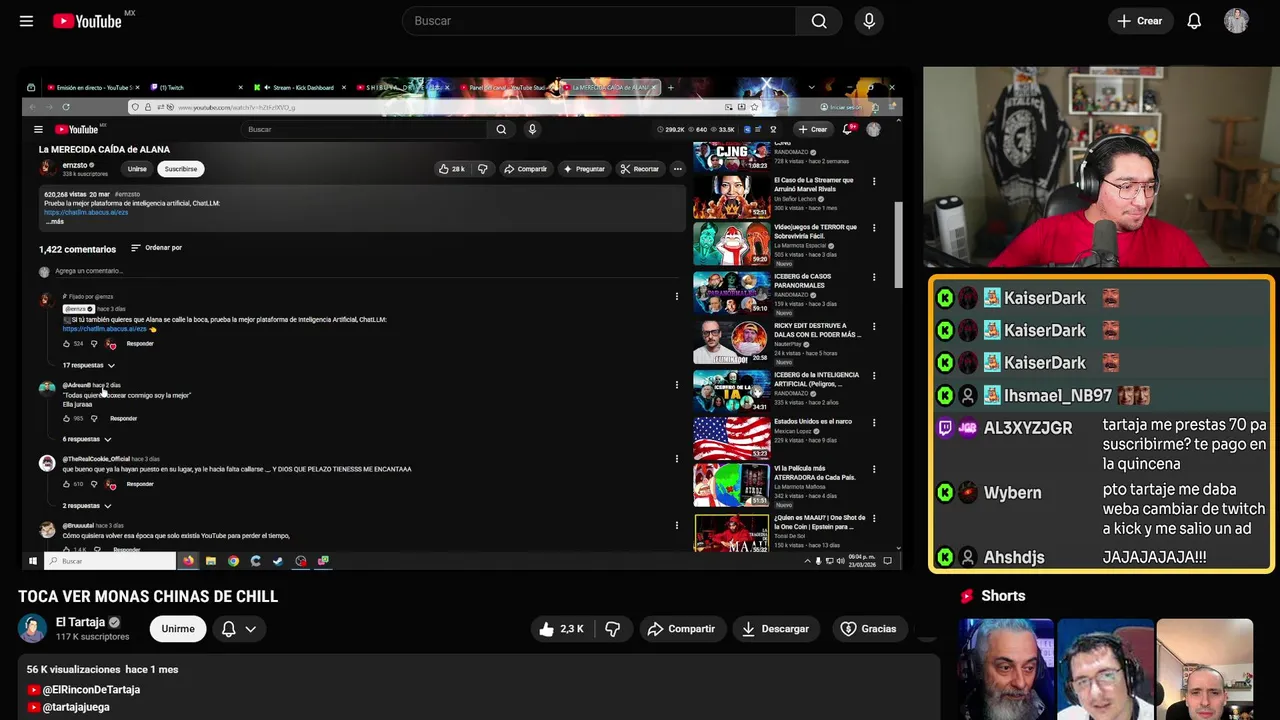In the video, open El Caso de La Streamer menu

click(874, 182)
